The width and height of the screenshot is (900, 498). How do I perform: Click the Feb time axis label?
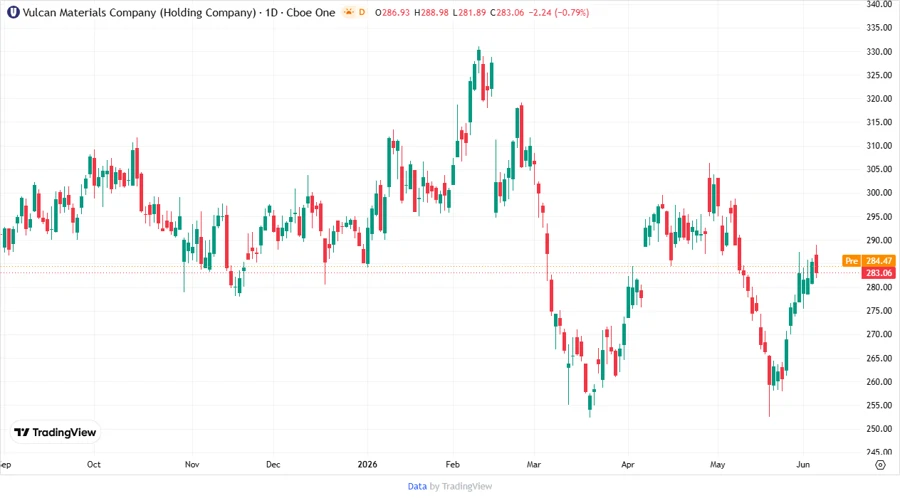click(453, 464)
